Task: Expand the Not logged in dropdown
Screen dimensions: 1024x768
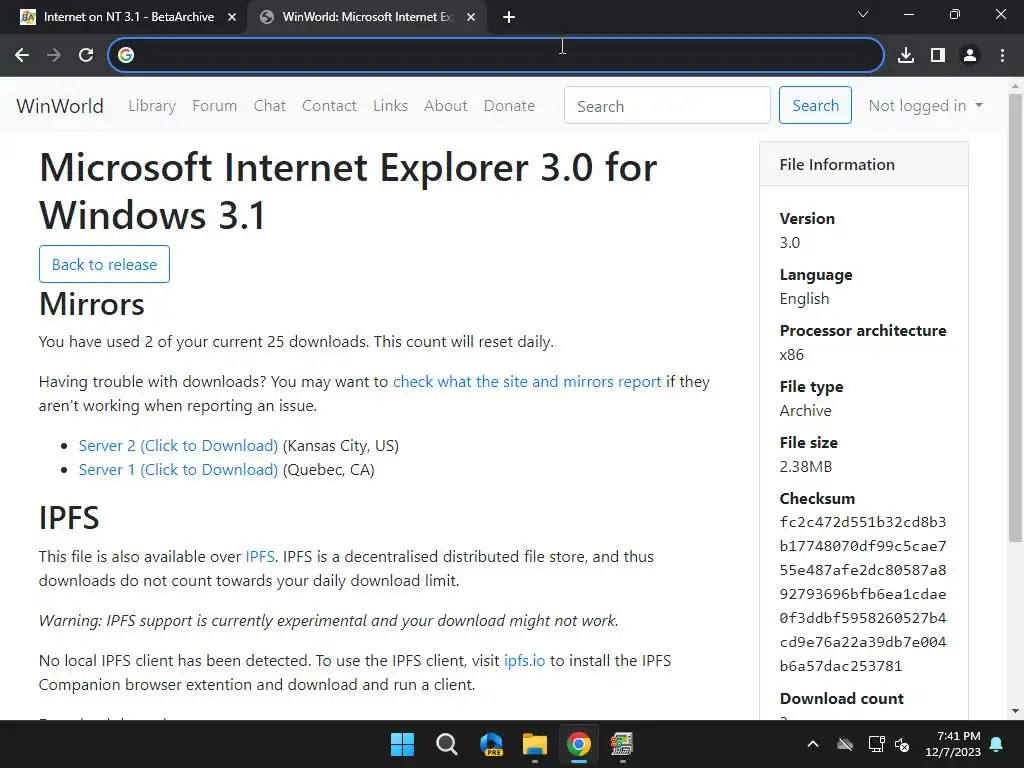Action: coord(925,106)
